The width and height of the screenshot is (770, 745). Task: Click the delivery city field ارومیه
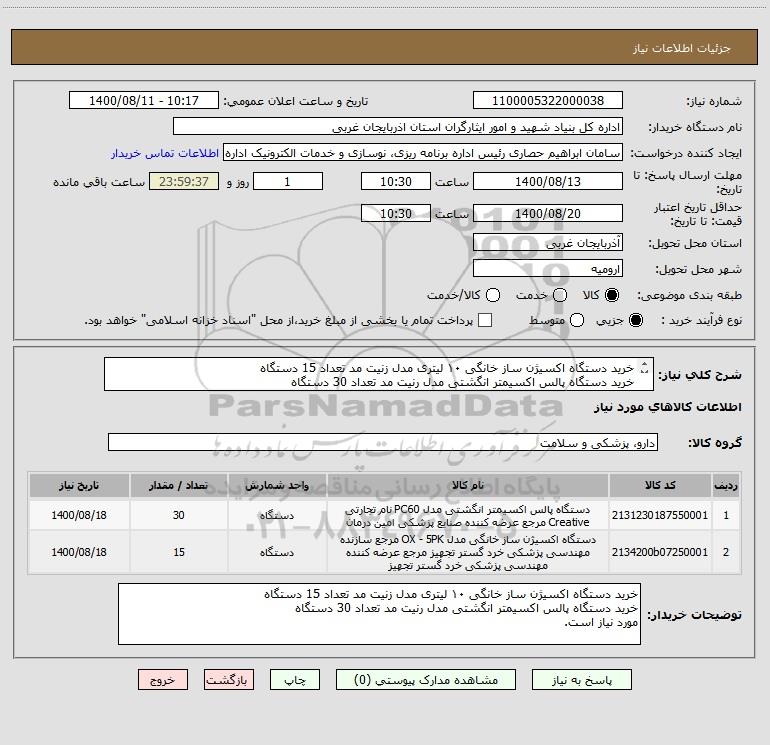click(x=548, y=269)
